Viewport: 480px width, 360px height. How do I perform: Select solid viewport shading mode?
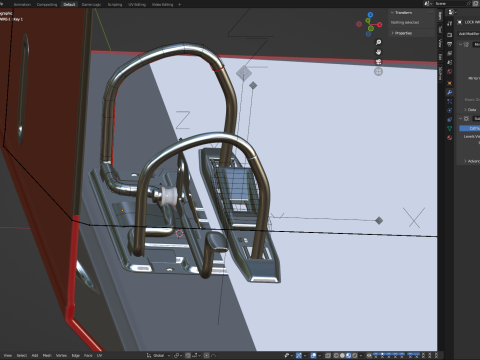point(342,355)
